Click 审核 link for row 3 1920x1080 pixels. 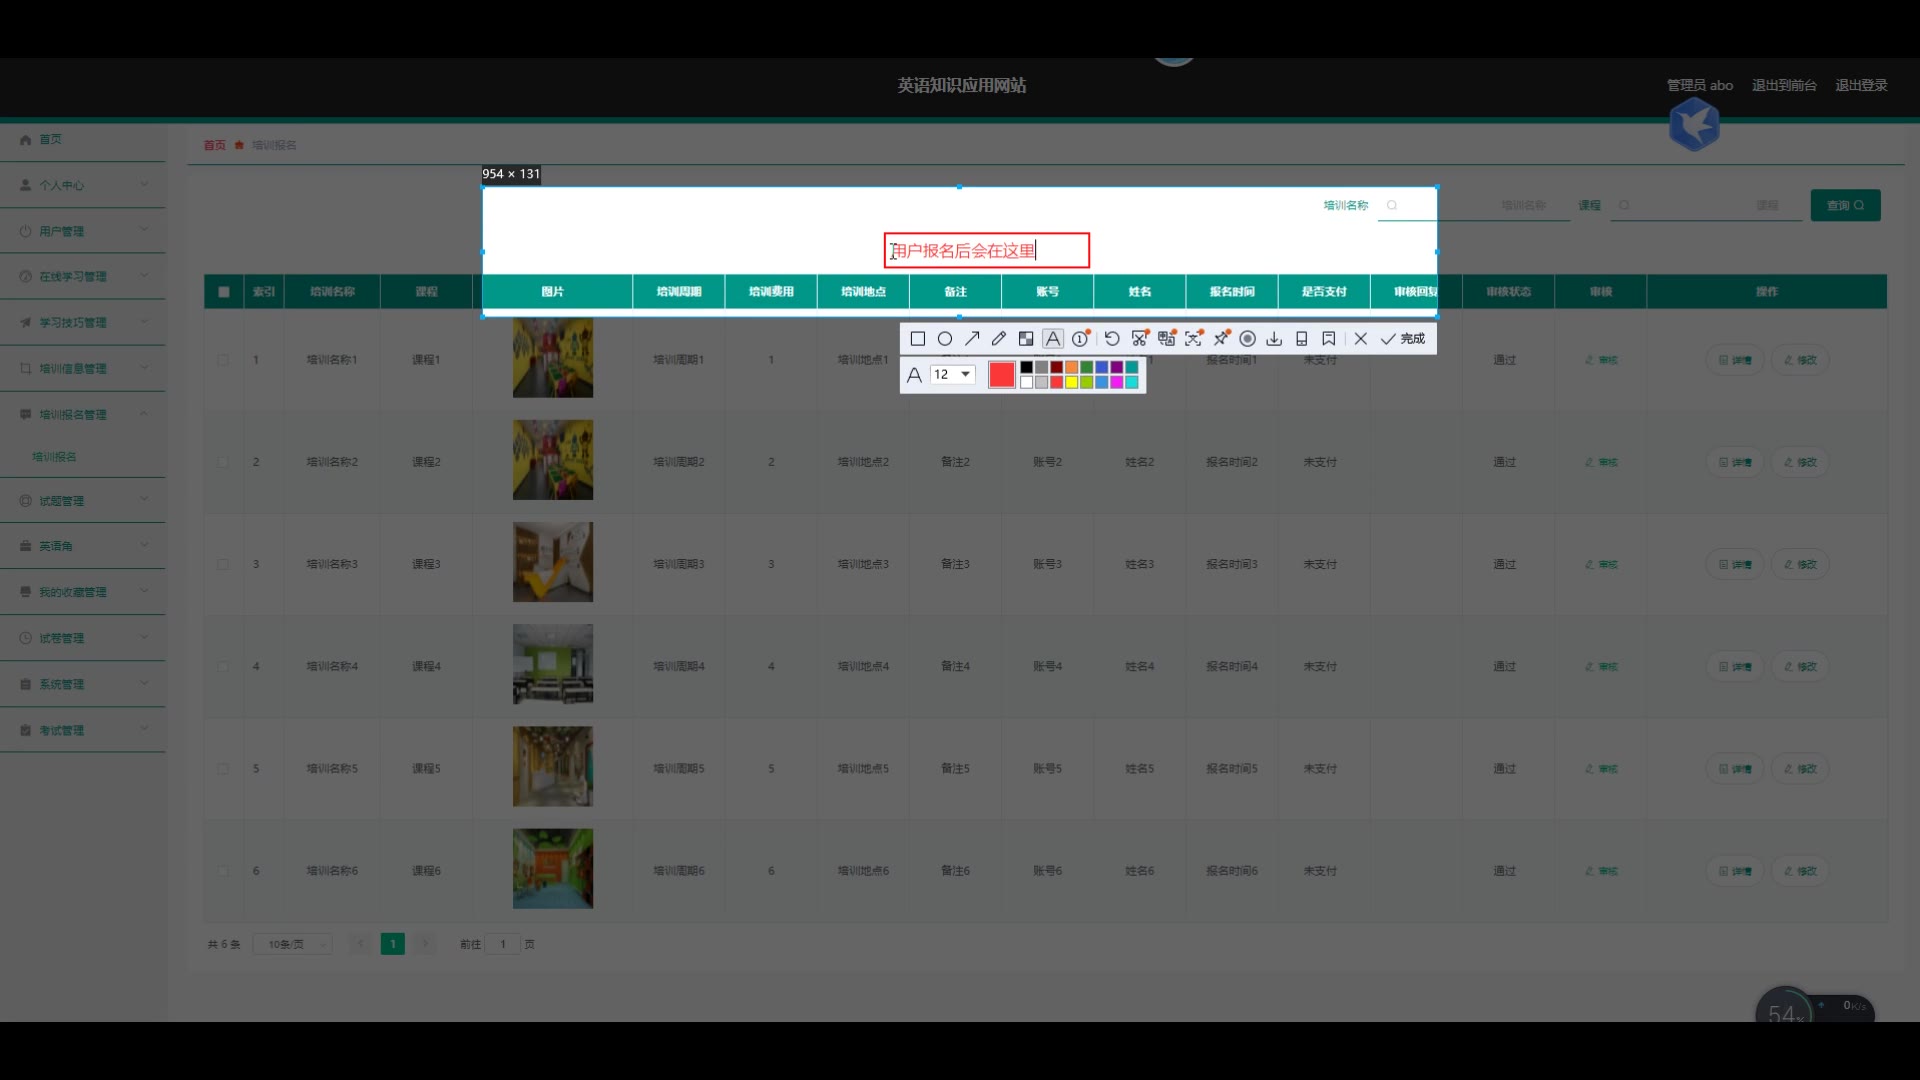1601,564
